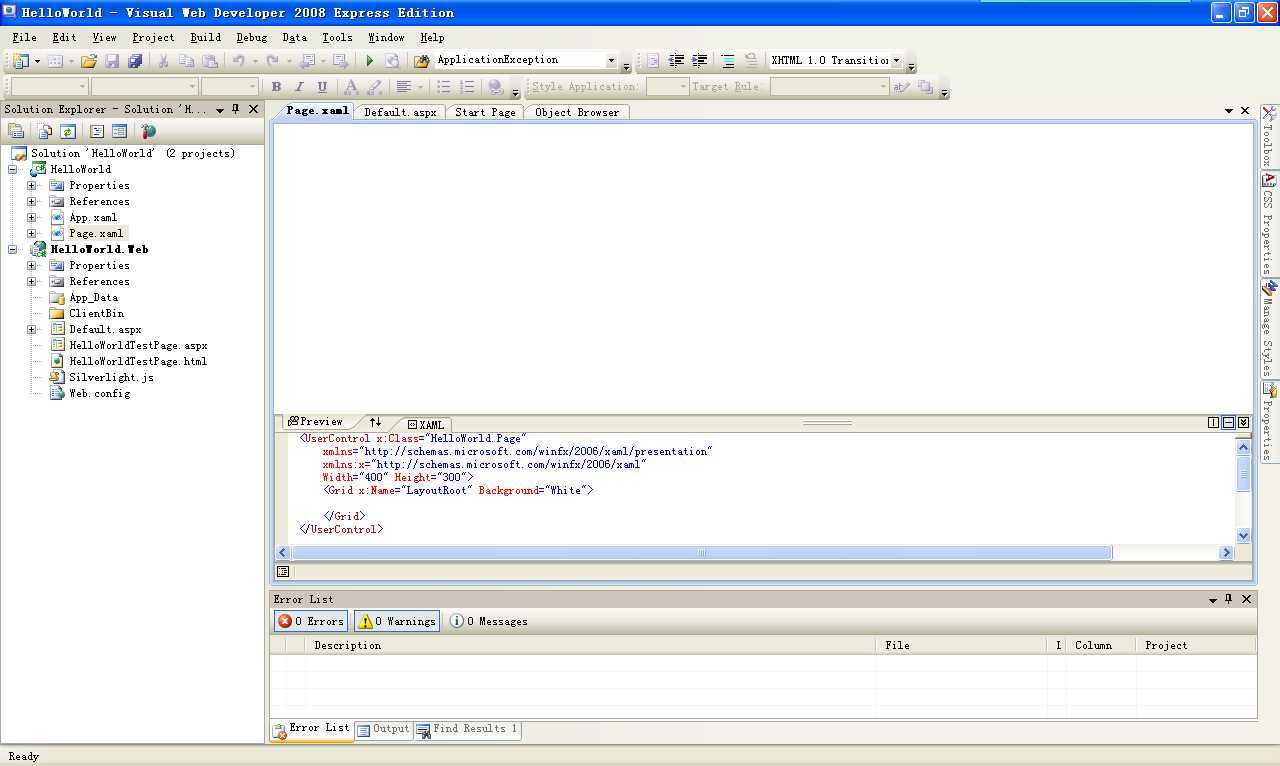
Task: Click the Comment out selected lines icon
Action: 728,61
